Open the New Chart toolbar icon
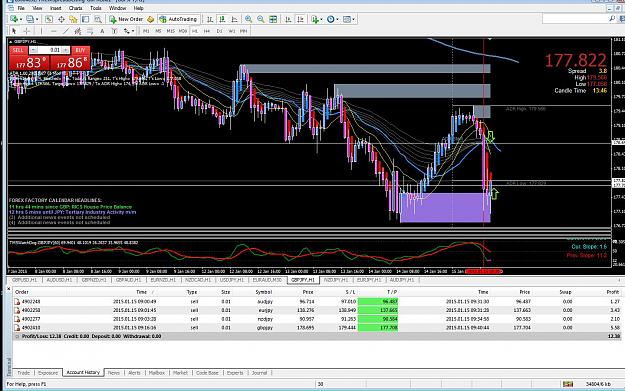The width and height of the screenshot is (625, 391). tap(14, 19)
